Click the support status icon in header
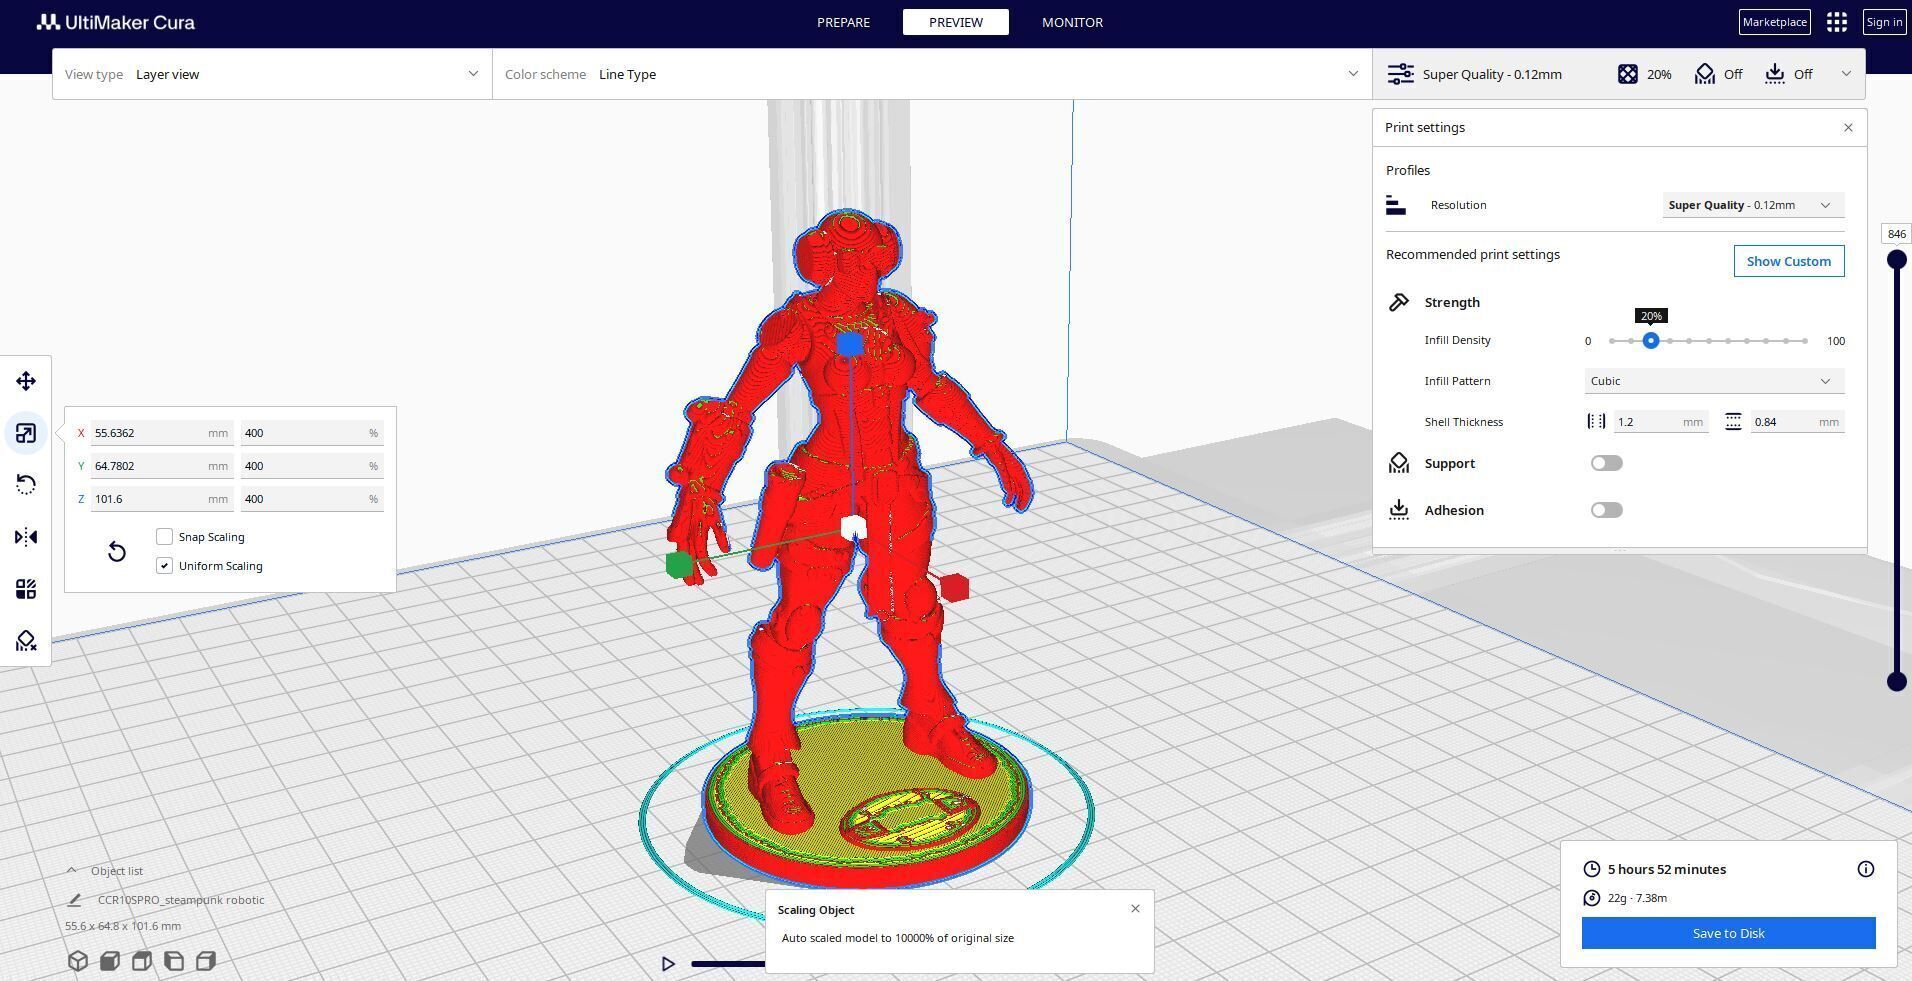 1705,74
